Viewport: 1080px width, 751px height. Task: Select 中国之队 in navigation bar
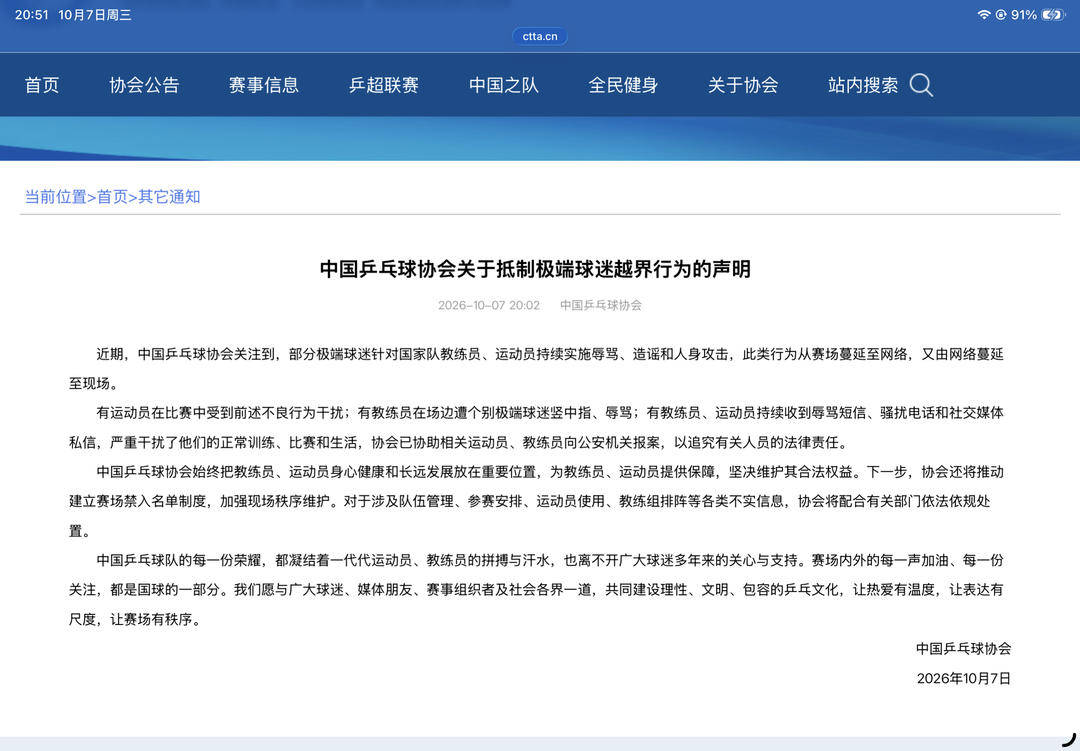point(503,85)
